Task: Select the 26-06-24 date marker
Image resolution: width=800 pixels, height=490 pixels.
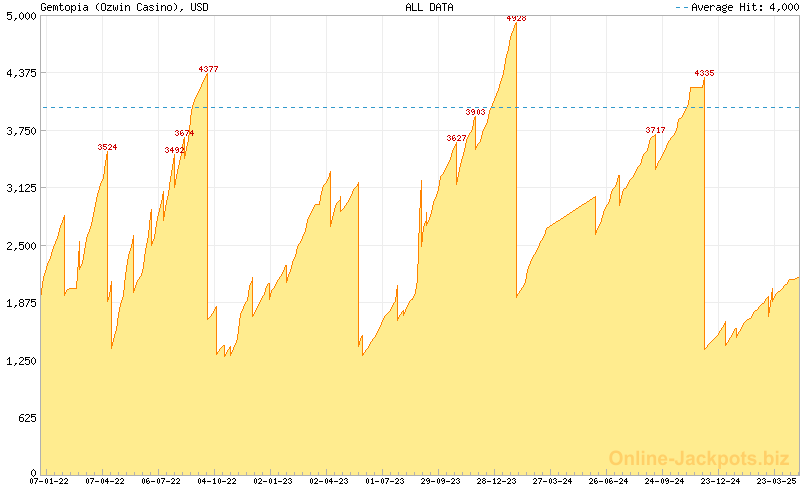Action: (609, 481)
